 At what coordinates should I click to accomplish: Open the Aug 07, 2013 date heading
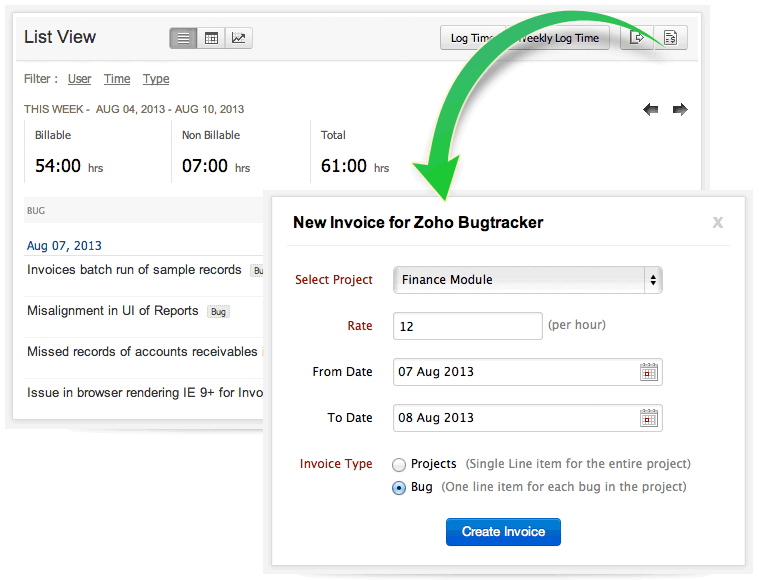[64, 245]
